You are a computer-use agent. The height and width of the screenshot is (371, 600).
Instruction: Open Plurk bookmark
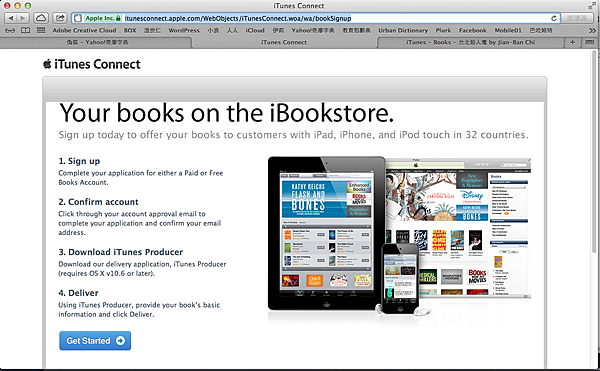(x=443, y=30)
